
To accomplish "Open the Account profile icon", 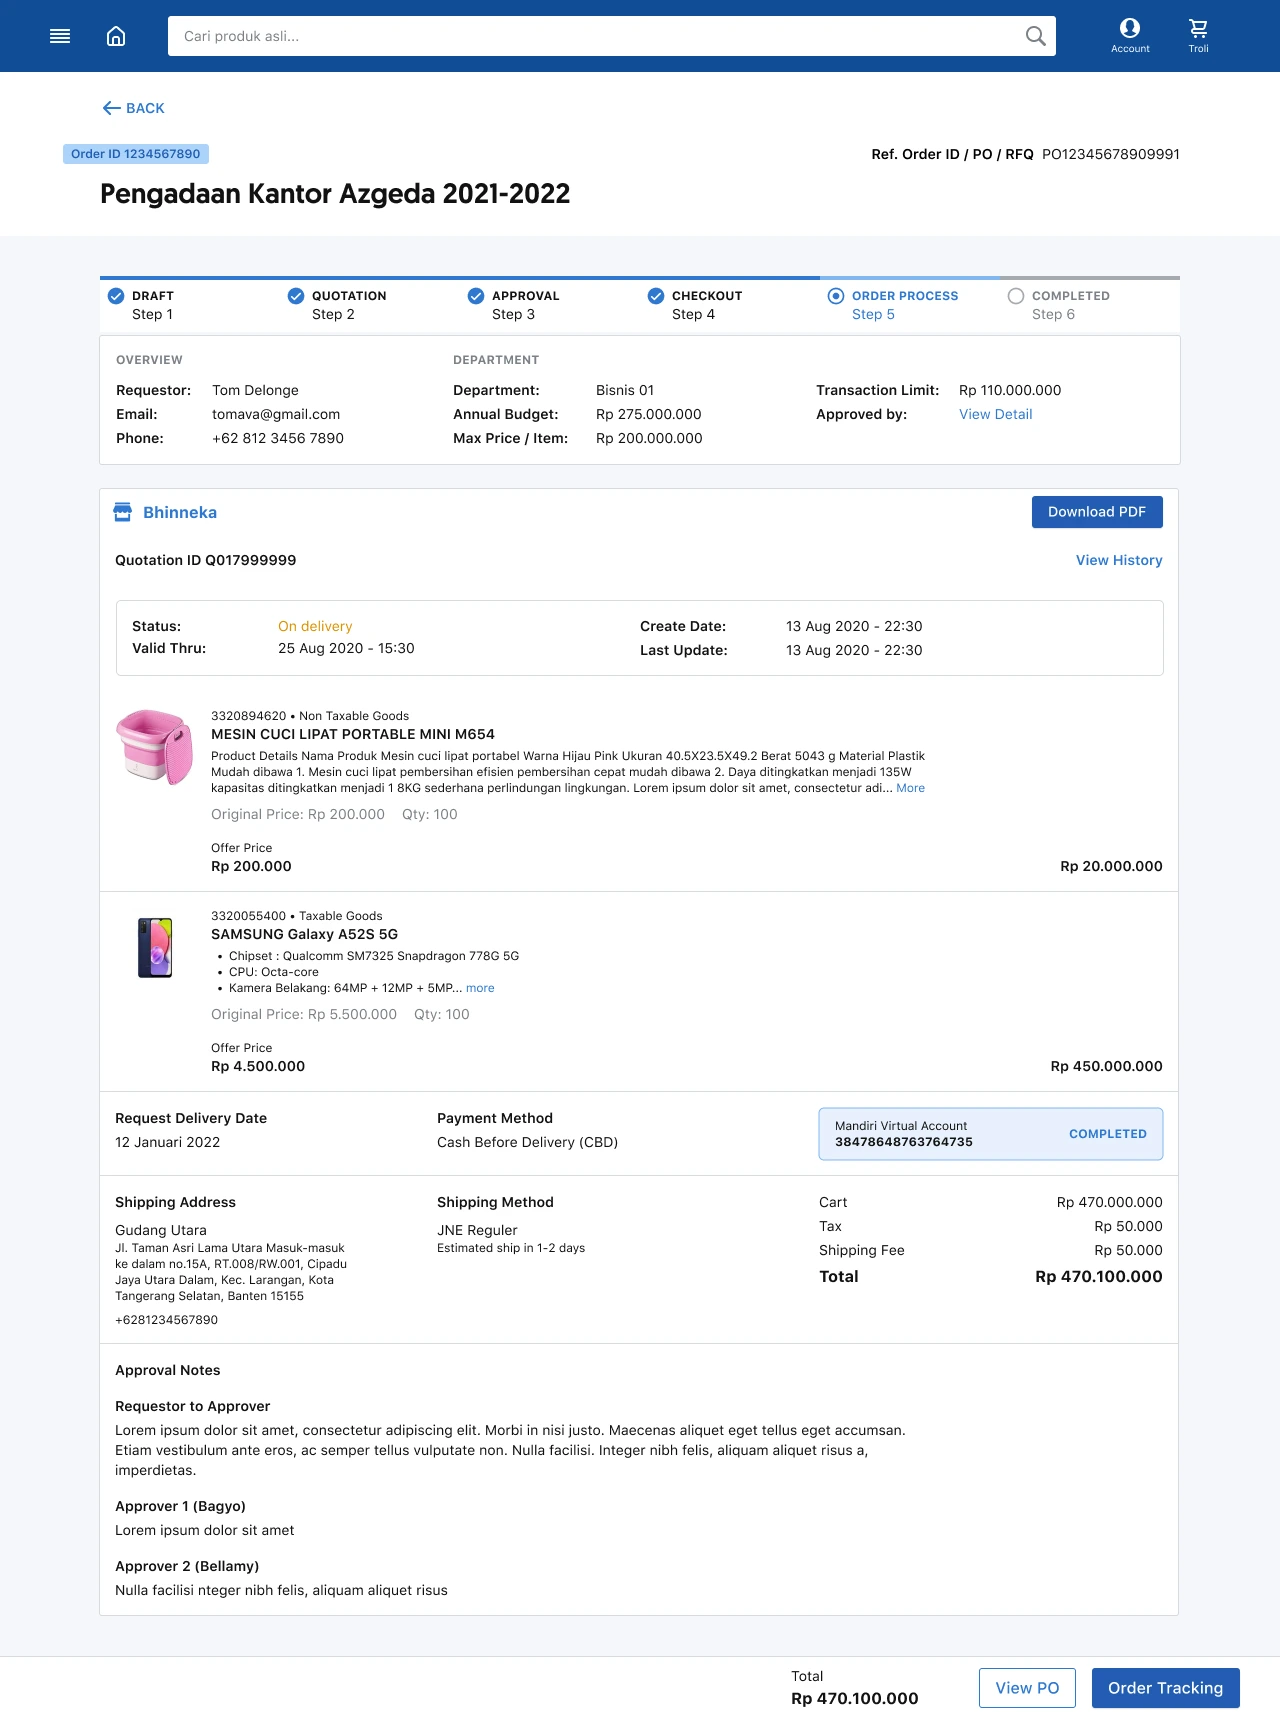I will [x=1130, y=29].
